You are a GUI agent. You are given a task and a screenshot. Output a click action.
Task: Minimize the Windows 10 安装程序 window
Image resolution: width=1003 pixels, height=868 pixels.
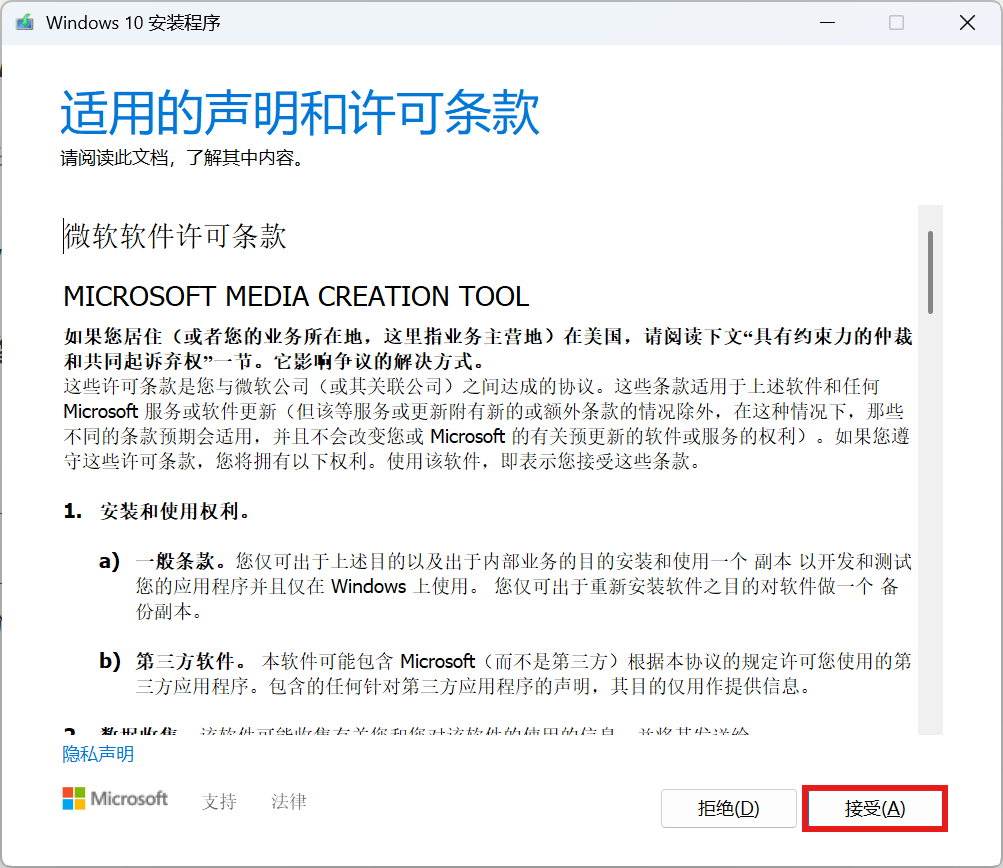point(828,22)
